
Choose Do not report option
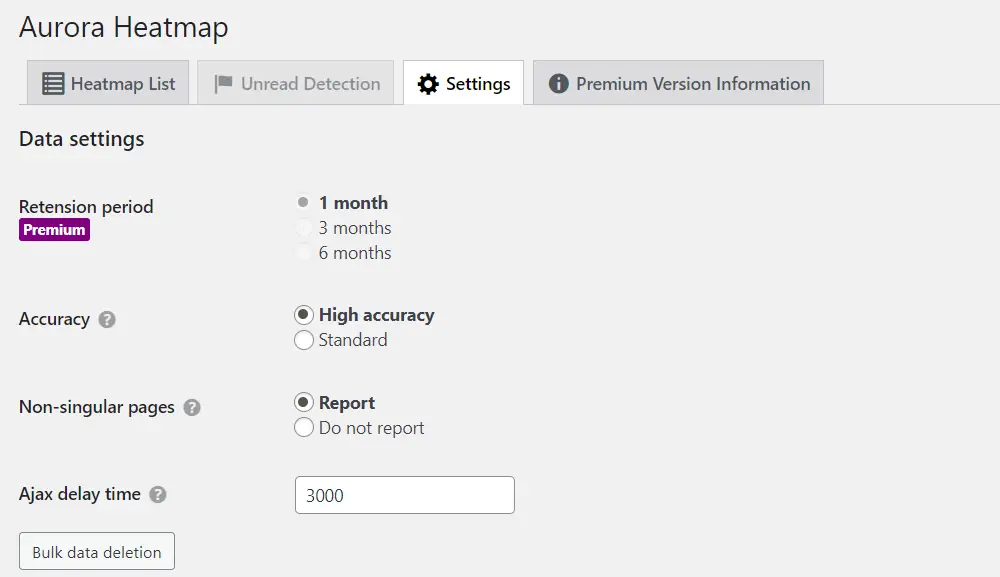[304, 428]
